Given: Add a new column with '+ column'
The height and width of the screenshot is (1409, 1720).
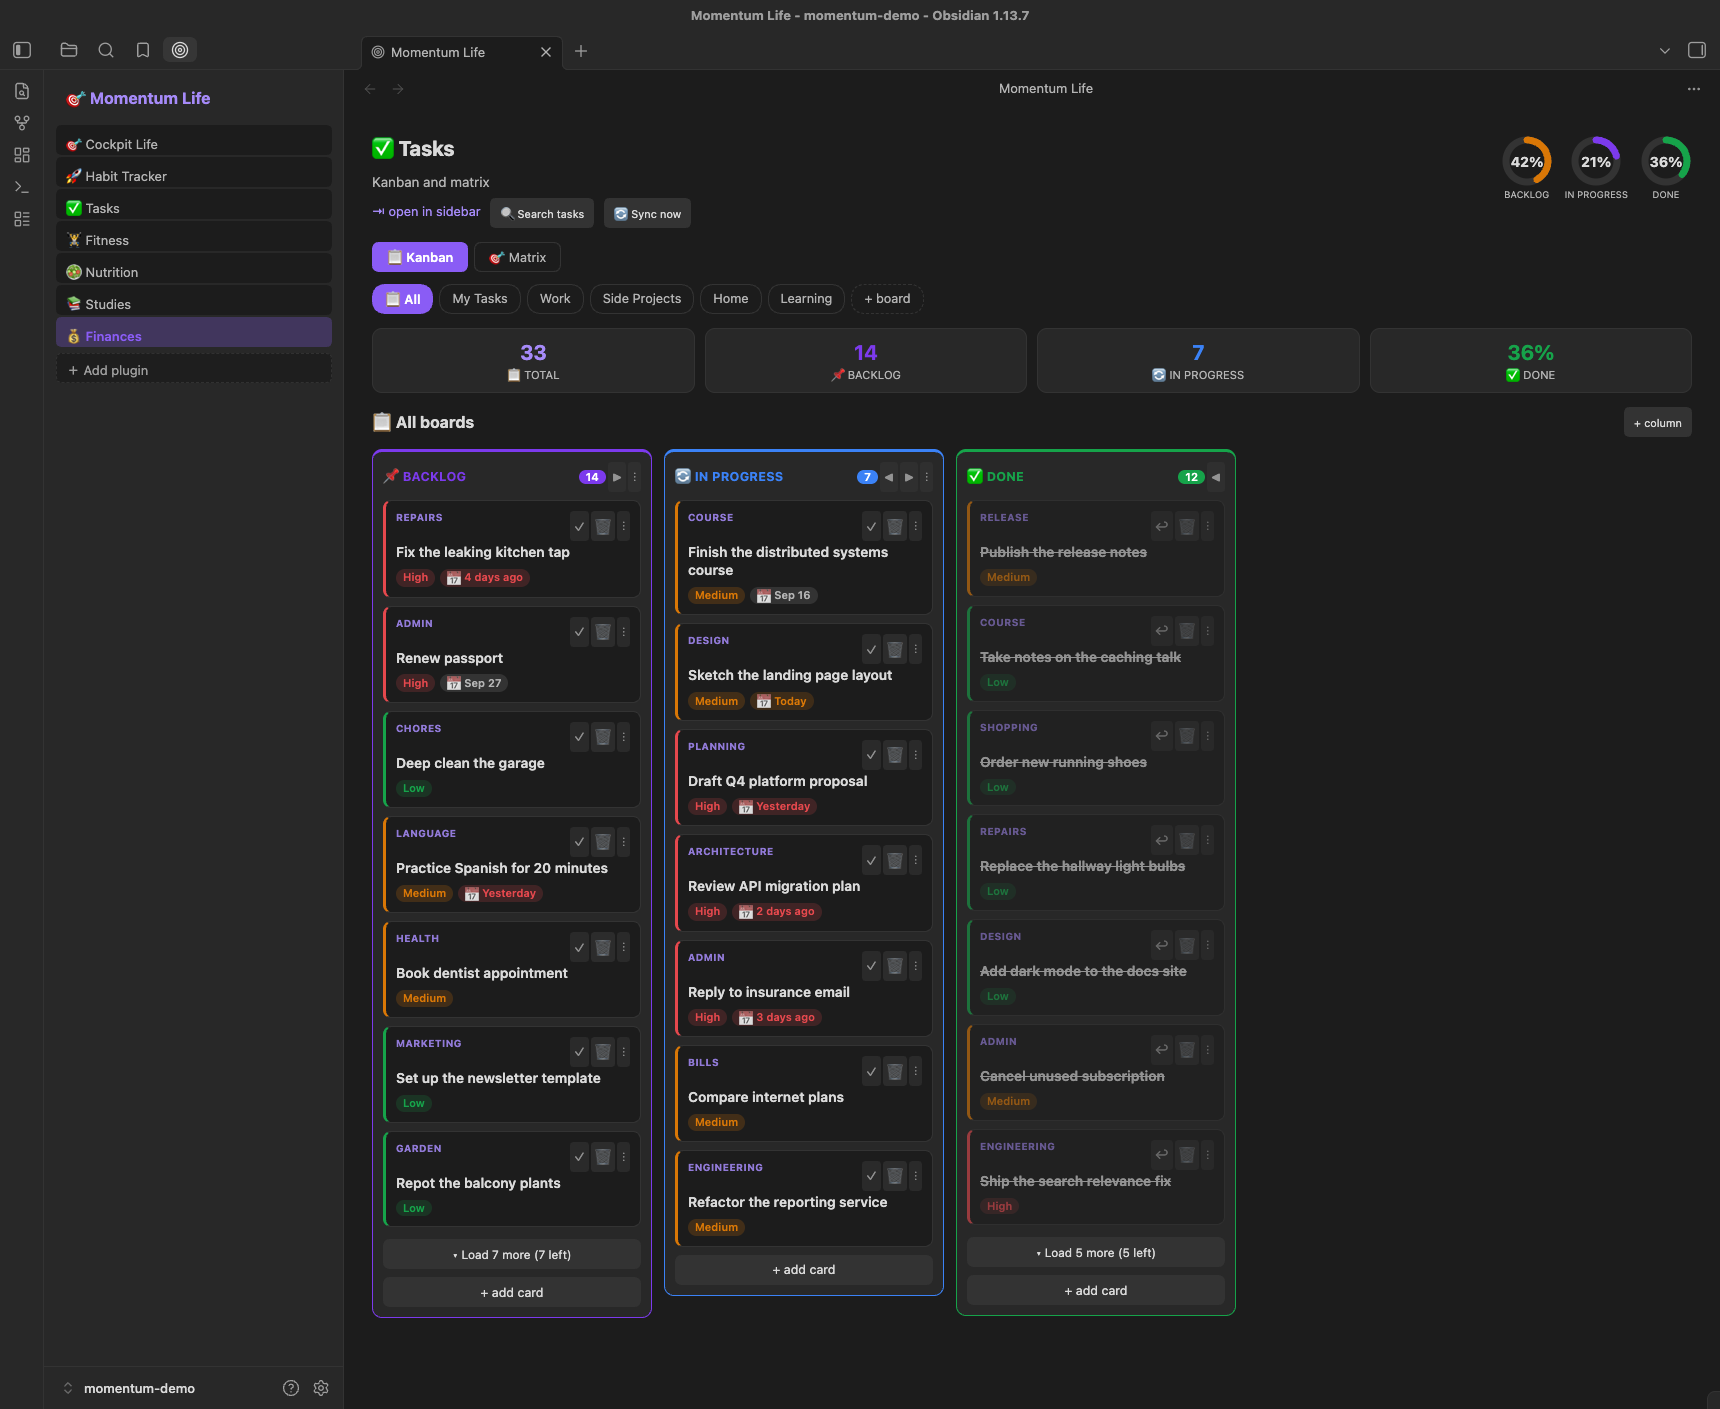Looking at the screenshot, I should click(1658, 423).
